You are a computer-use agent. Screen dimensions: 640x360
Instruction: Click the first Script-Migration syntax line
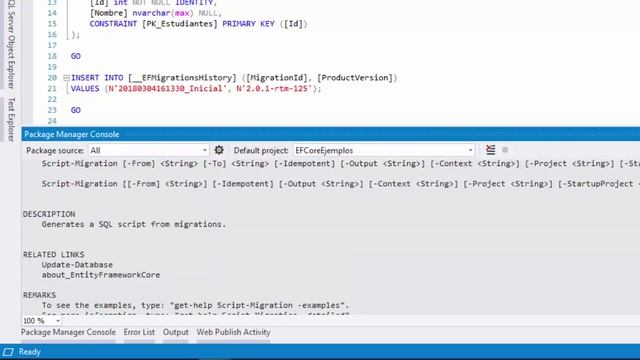pos(341,164)
